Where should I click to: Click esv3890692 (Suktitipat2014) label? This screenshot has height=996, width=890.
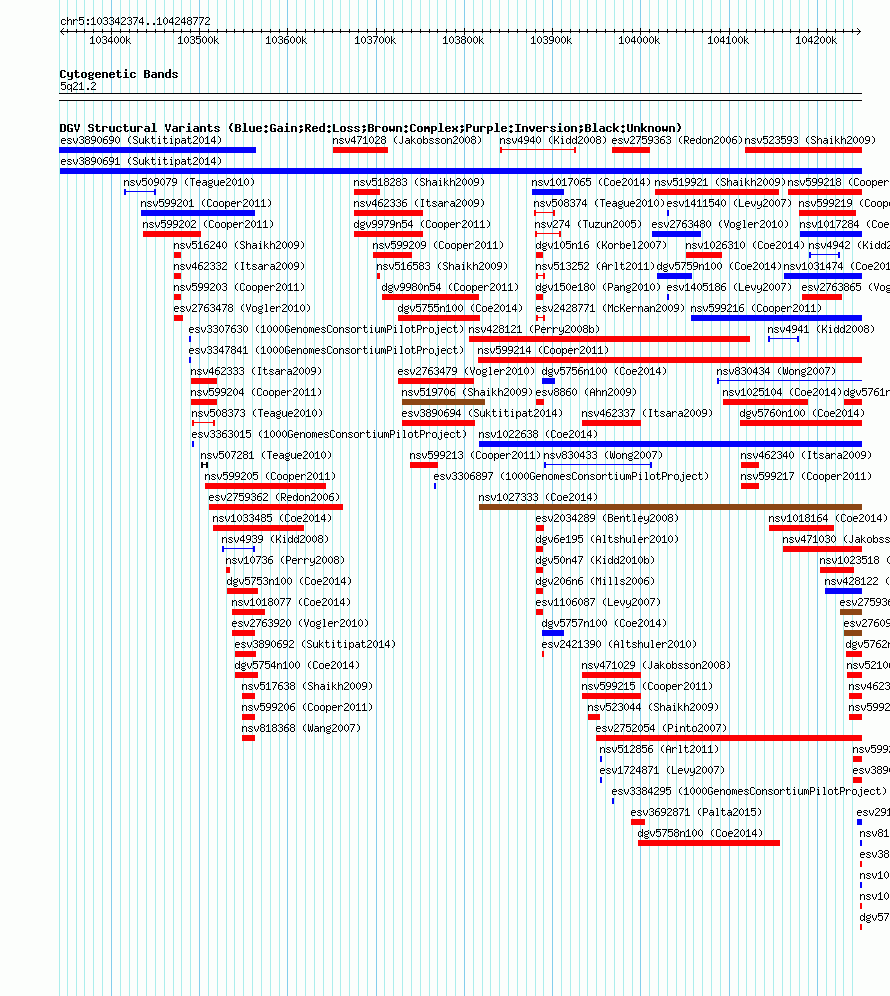tap(315, 644)
